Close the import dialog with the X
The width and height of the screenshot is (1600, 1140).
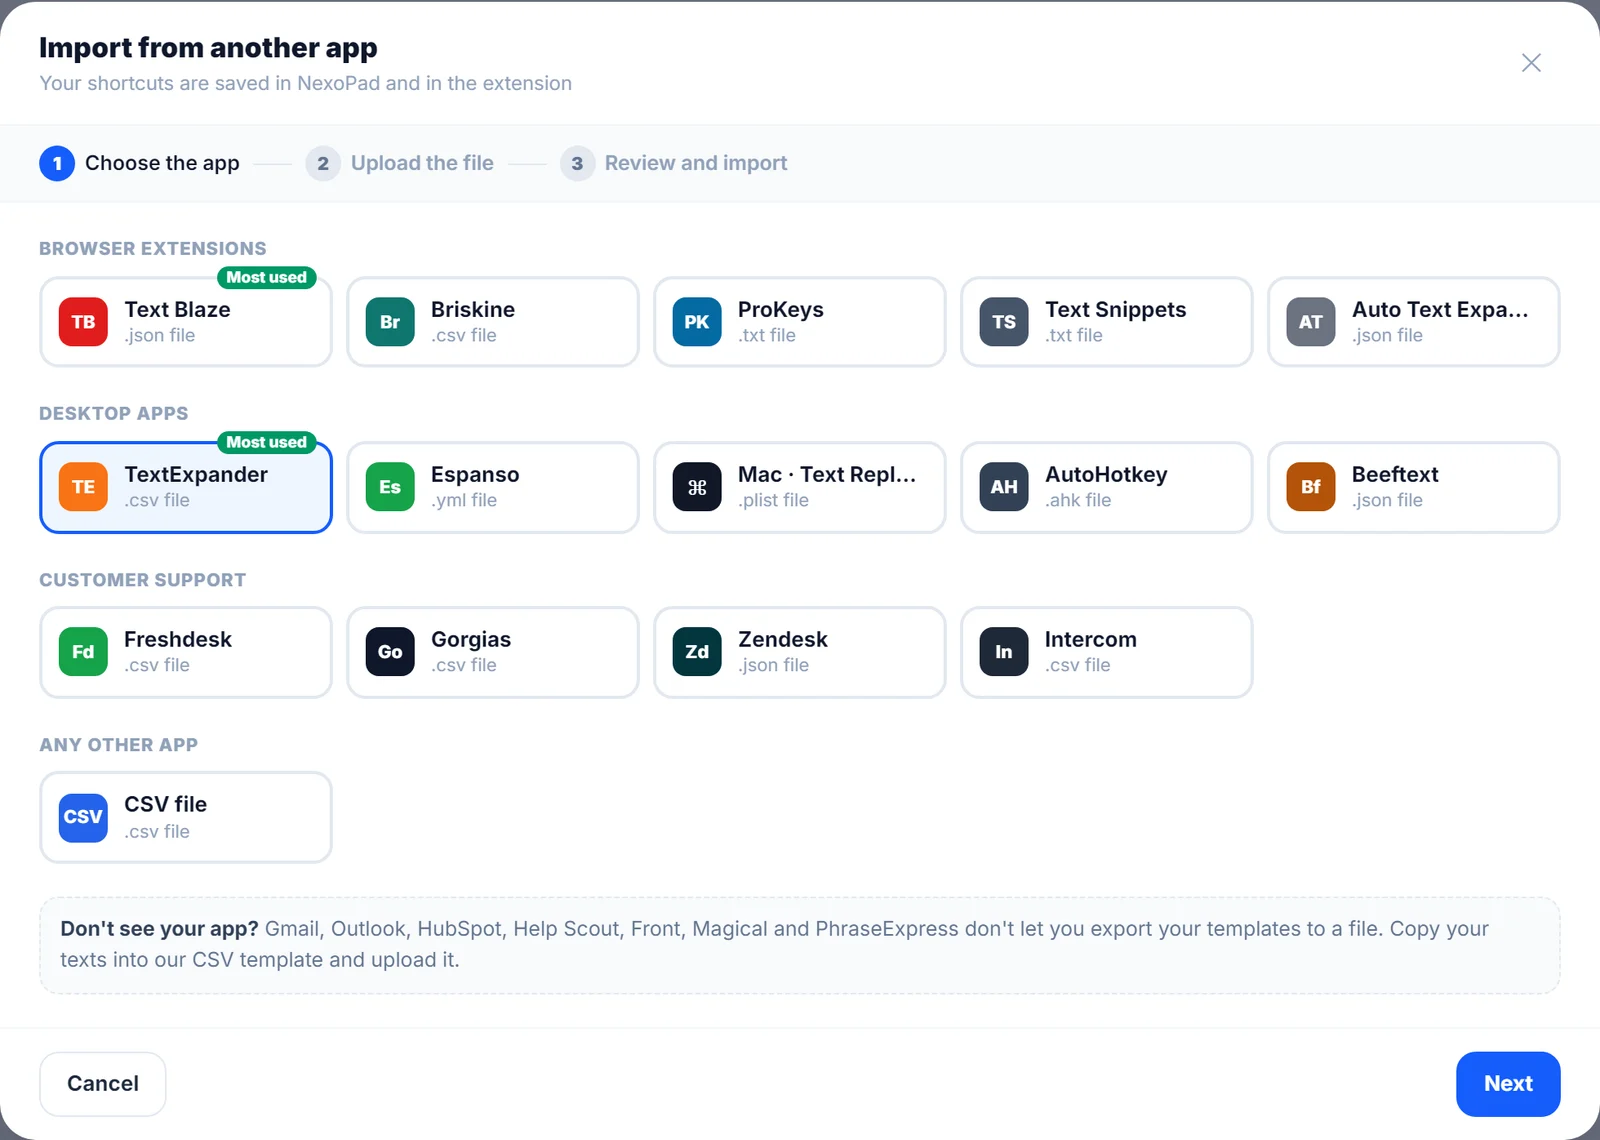tap(1531, 63)
